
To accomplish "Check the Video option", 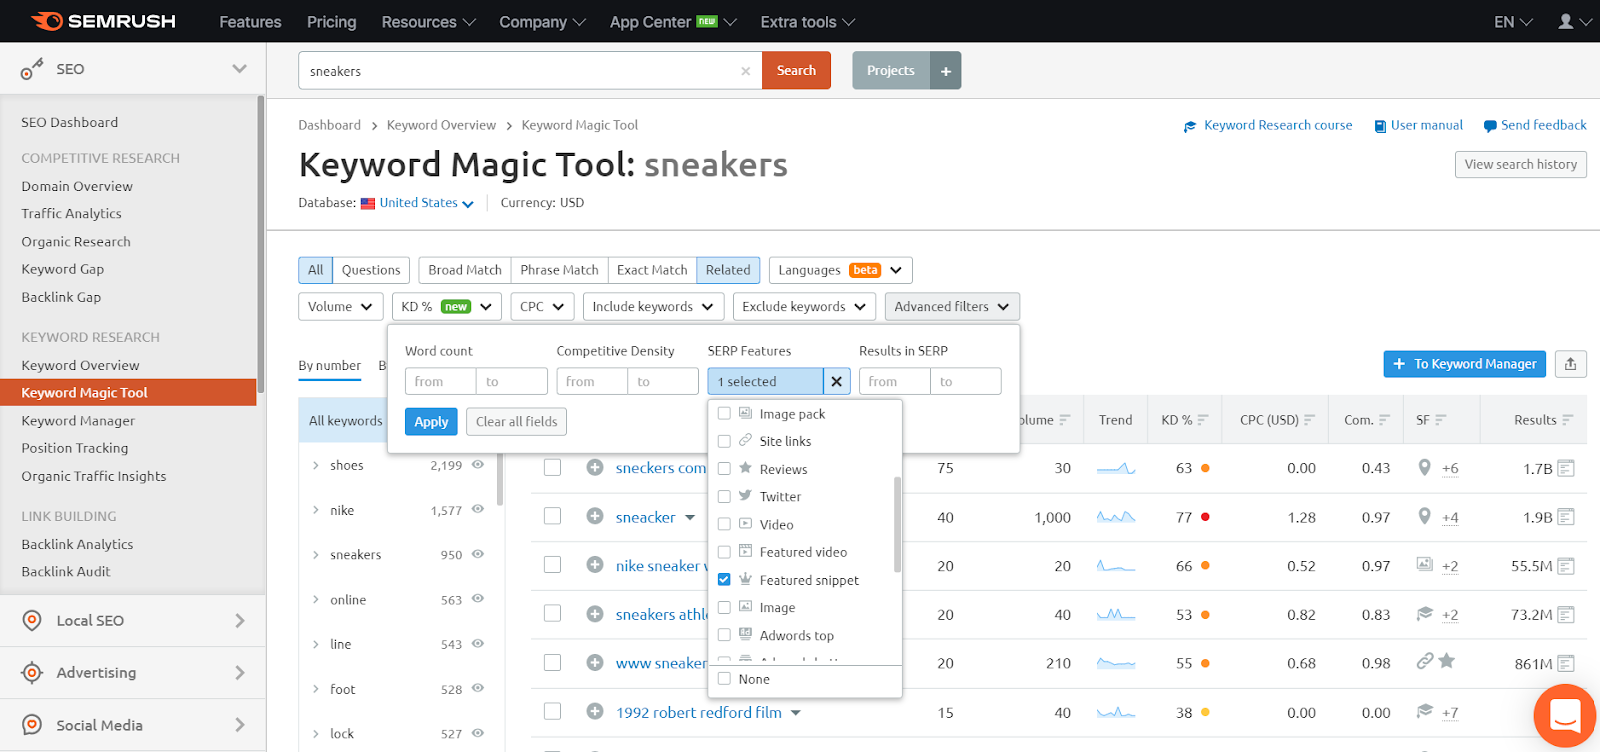I will pyautogui.click(x=724, y=524).
